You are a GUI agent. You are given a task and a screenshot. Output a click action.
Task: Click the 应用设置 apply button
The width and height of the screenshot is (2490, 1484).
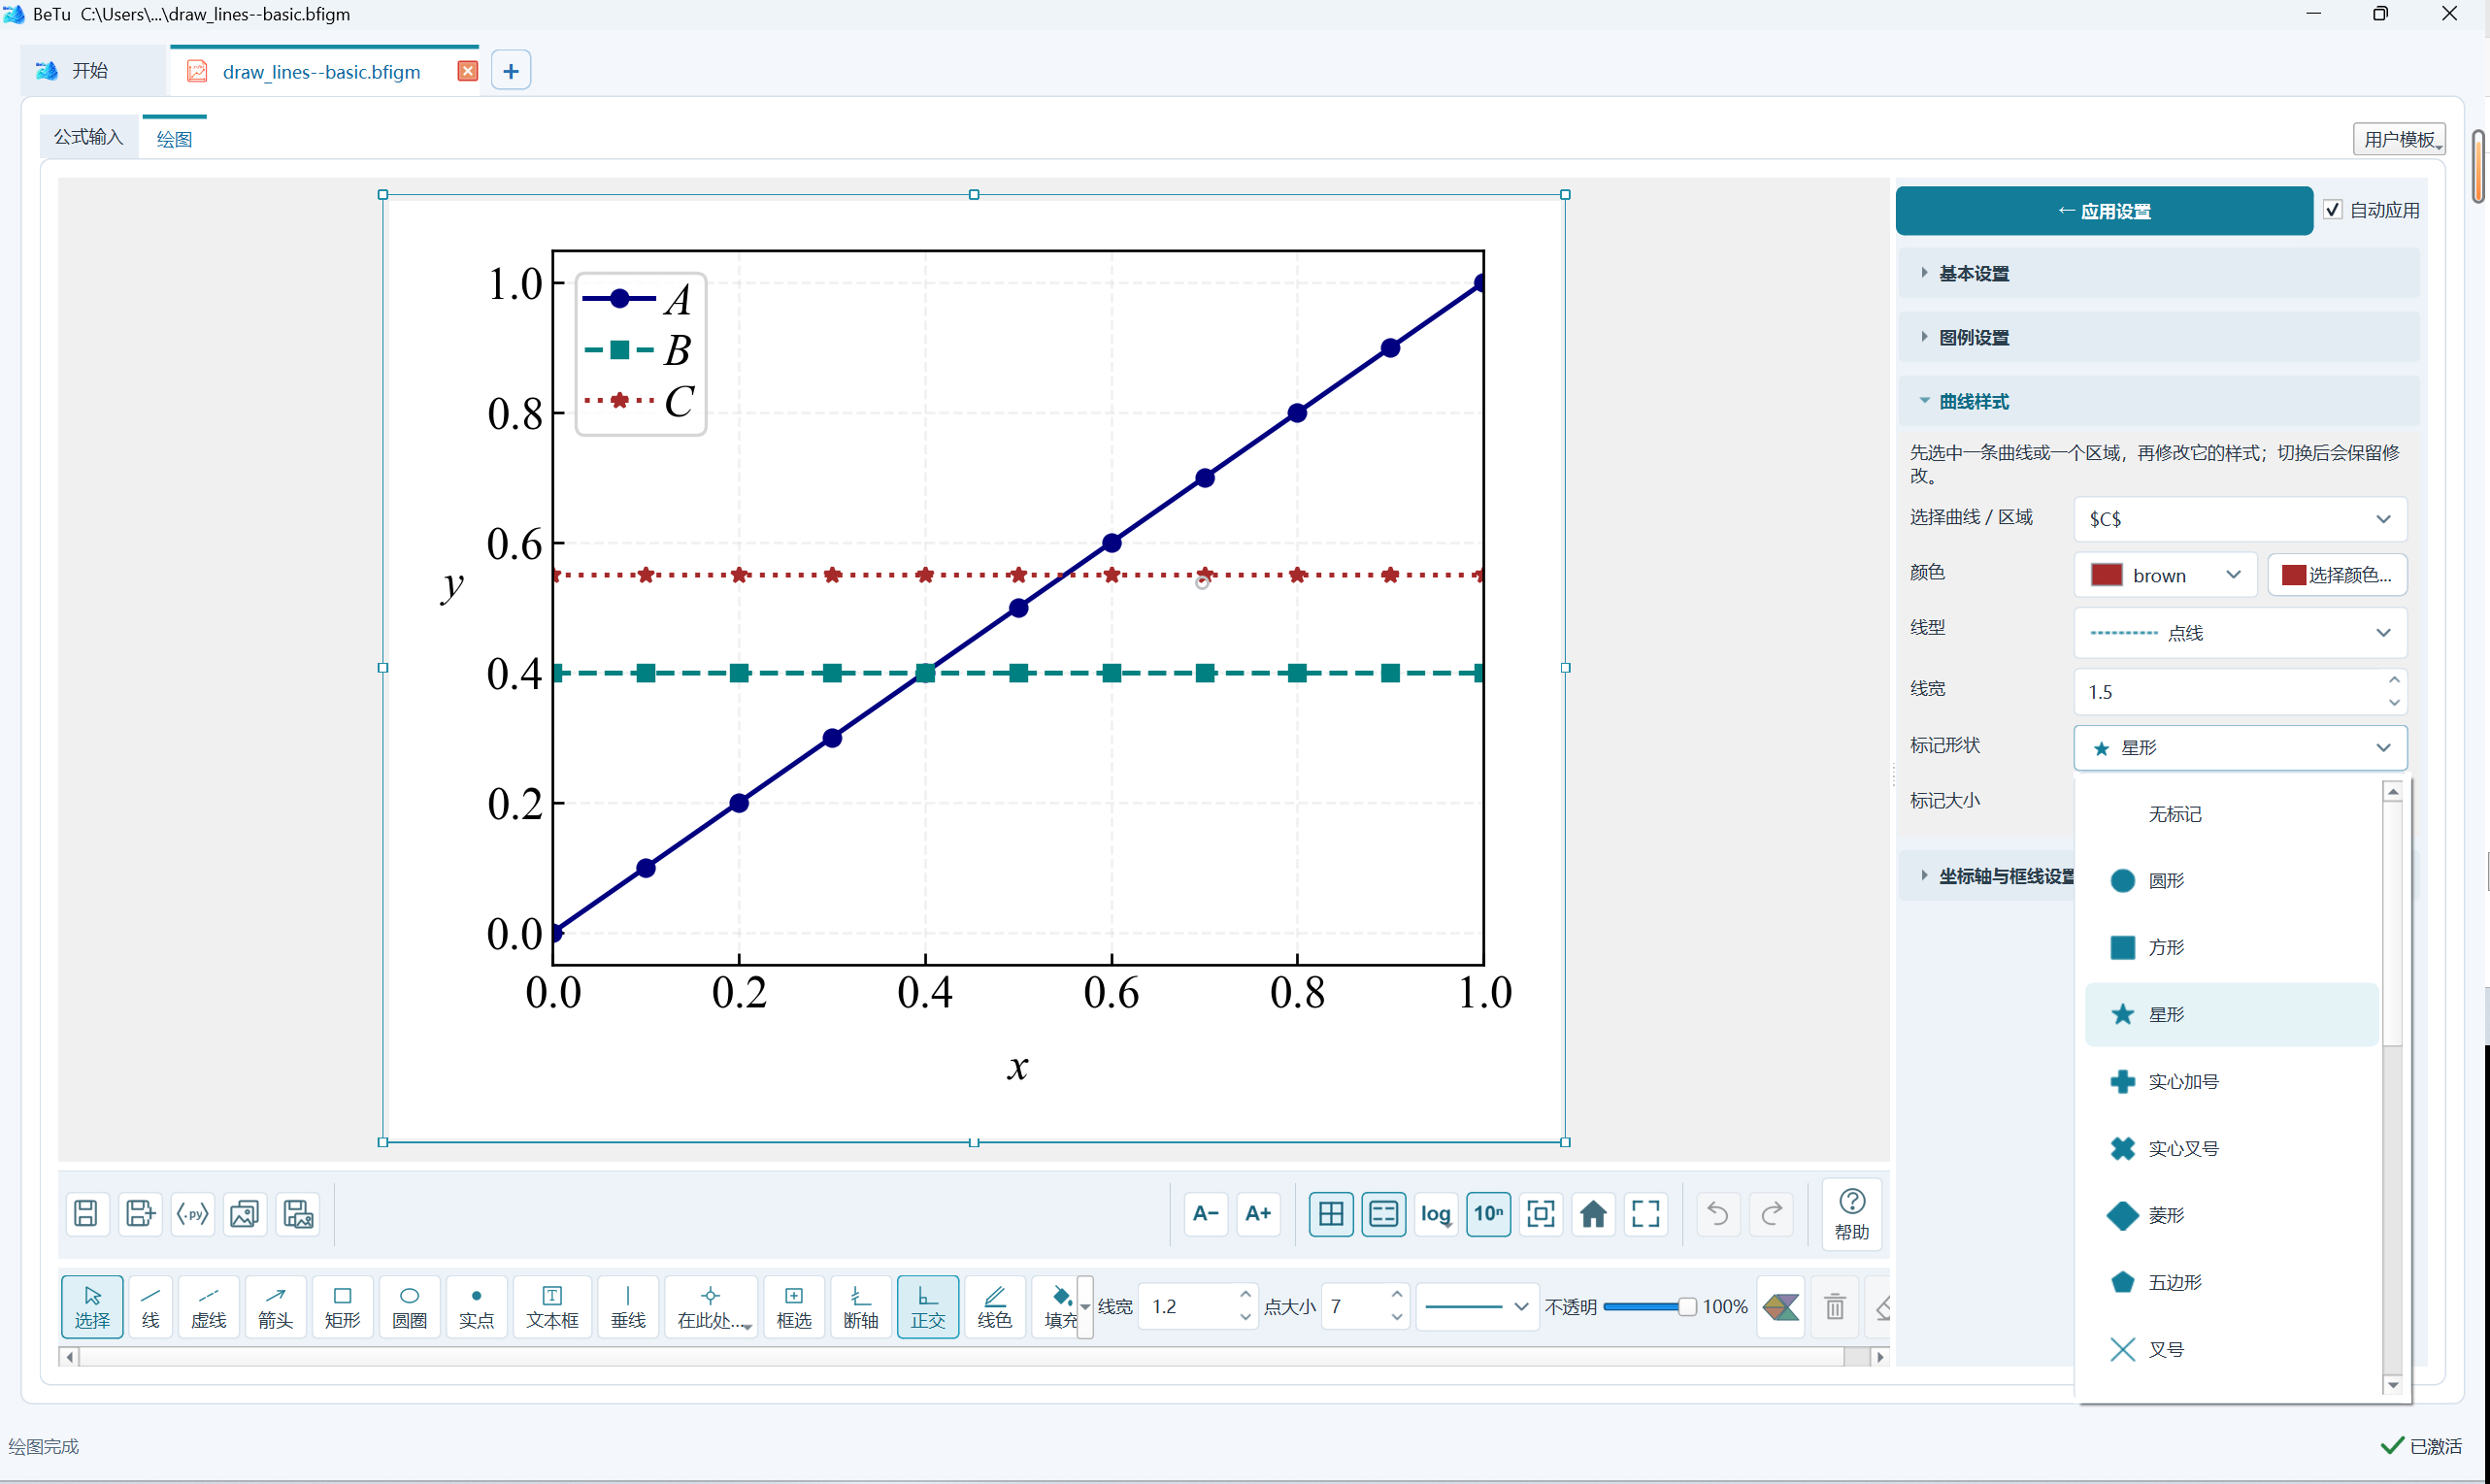coord(2104,211)
